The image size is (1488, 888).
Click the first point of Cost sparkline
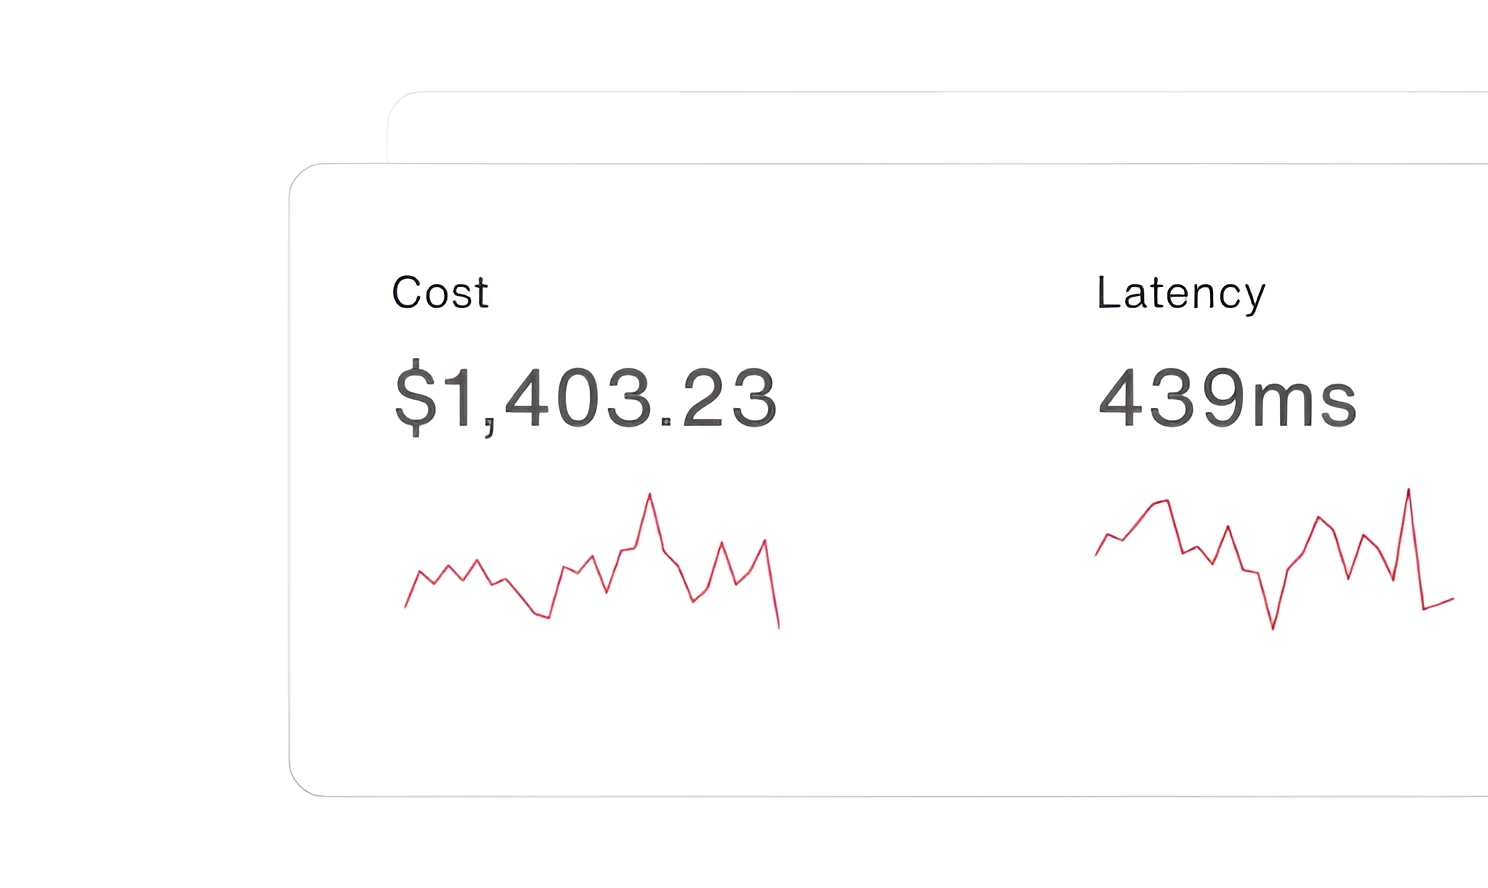pos(405,607)
